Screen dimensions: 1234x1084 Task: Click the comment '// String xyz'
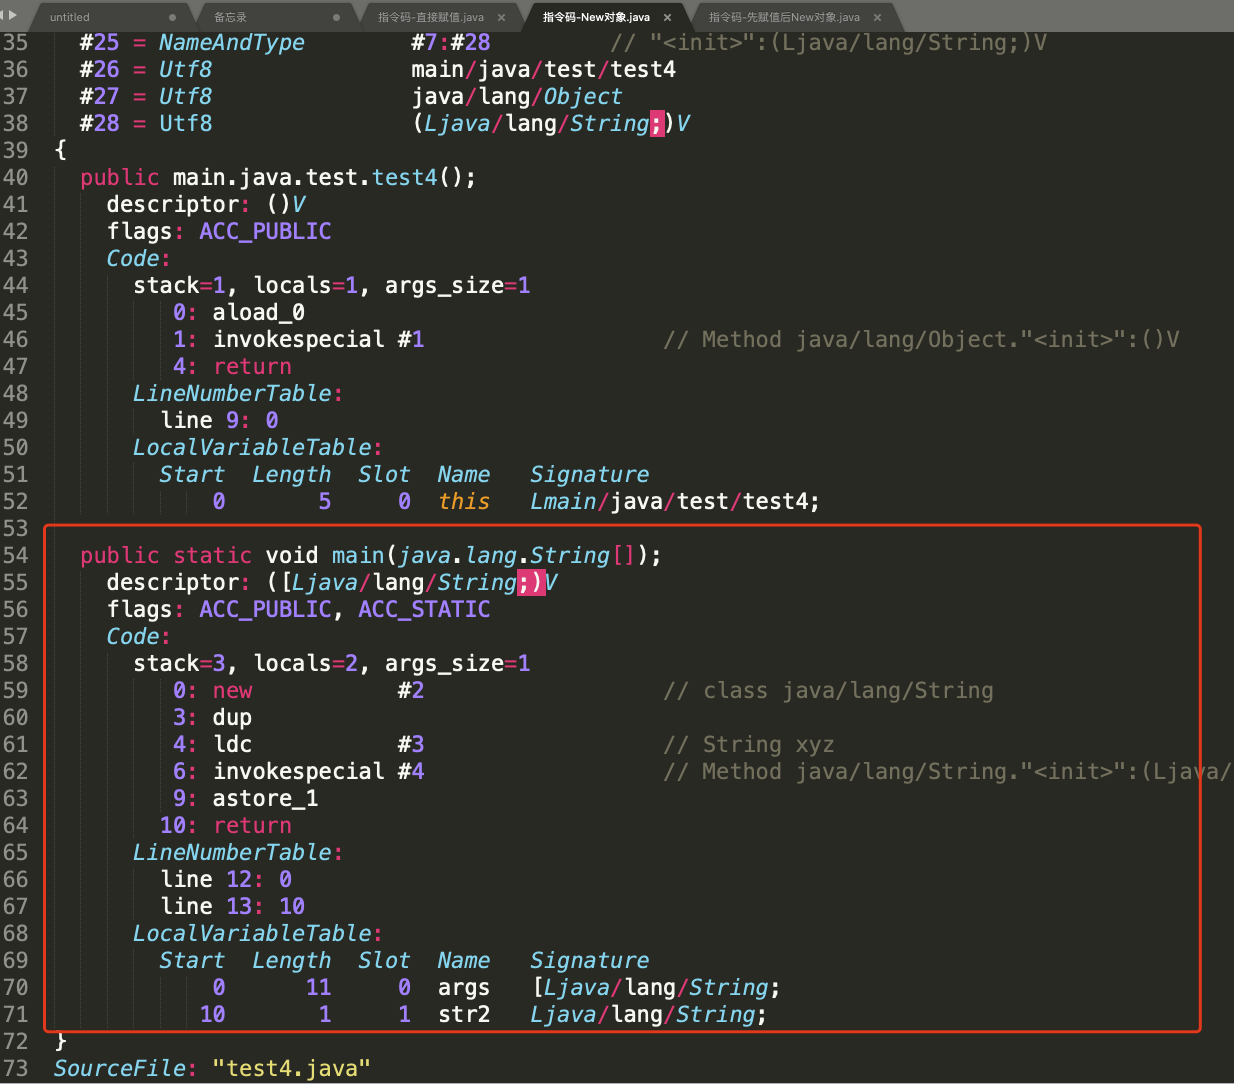pyautogui.click(x=749, y=744)
